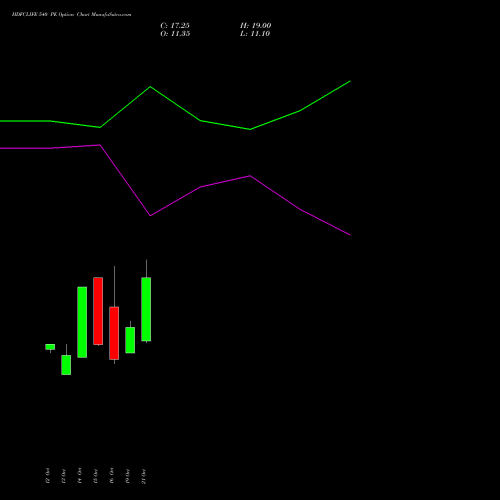
Task: Click the 21 Oct date label
Action: coord(143,476)
